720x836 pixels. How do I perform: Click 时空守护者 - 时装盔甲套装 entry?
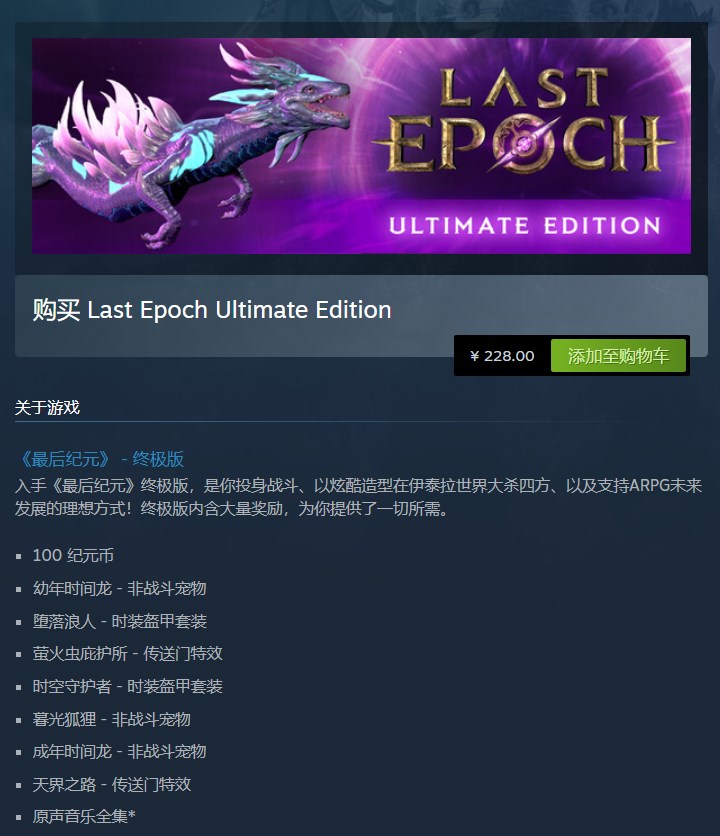127,686
